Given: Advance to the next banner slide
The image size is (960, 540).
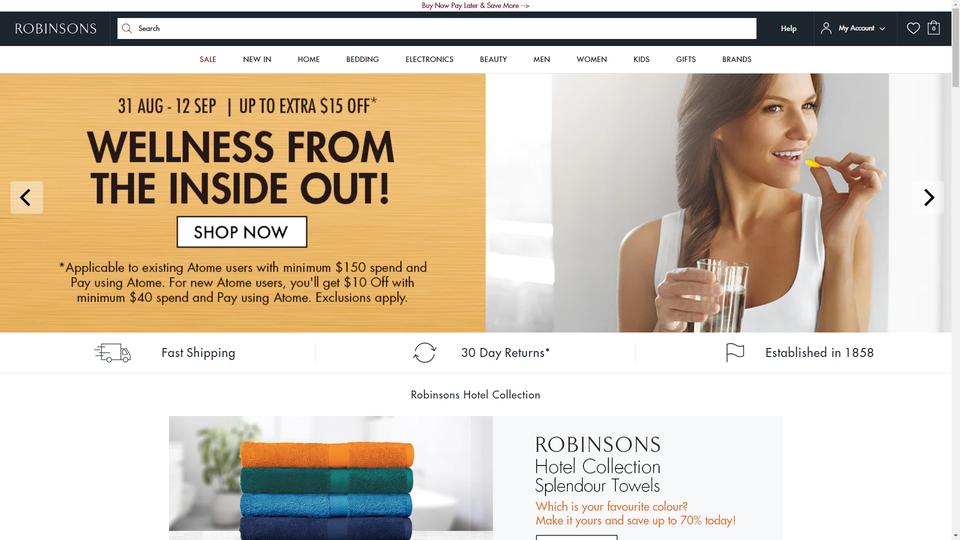Looking at the screenshot, I should pyautogui.click(x=928, y=197).
